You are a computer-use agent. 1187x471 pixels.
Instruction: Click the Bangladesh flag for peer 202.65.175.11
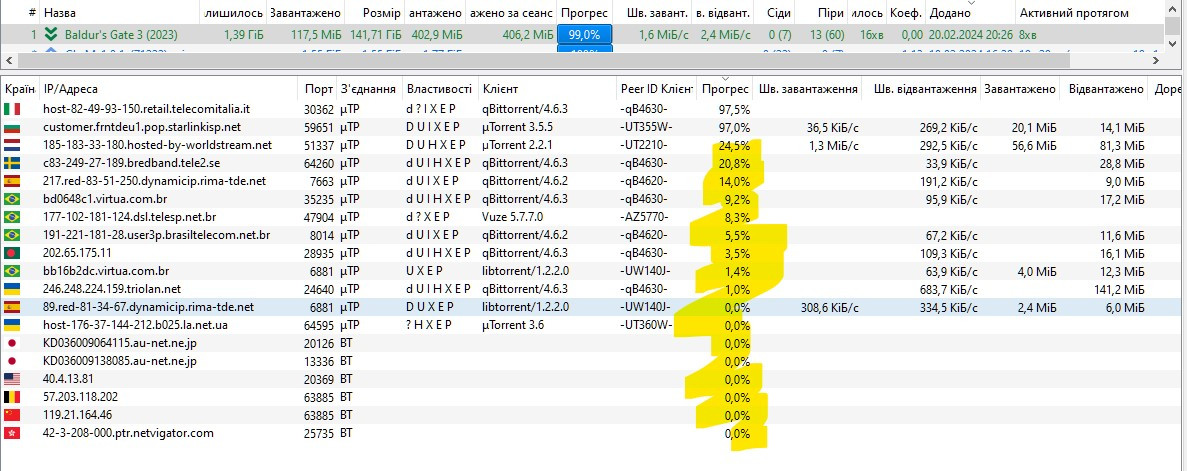pyautogui.click(x=13, y=253)
